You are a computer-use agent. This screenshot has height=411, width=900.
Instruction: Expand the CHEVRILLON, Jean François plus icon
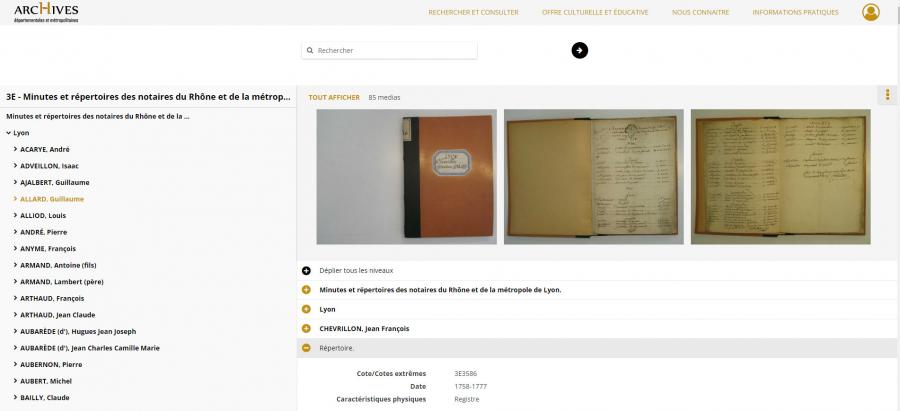coord(306,329)
